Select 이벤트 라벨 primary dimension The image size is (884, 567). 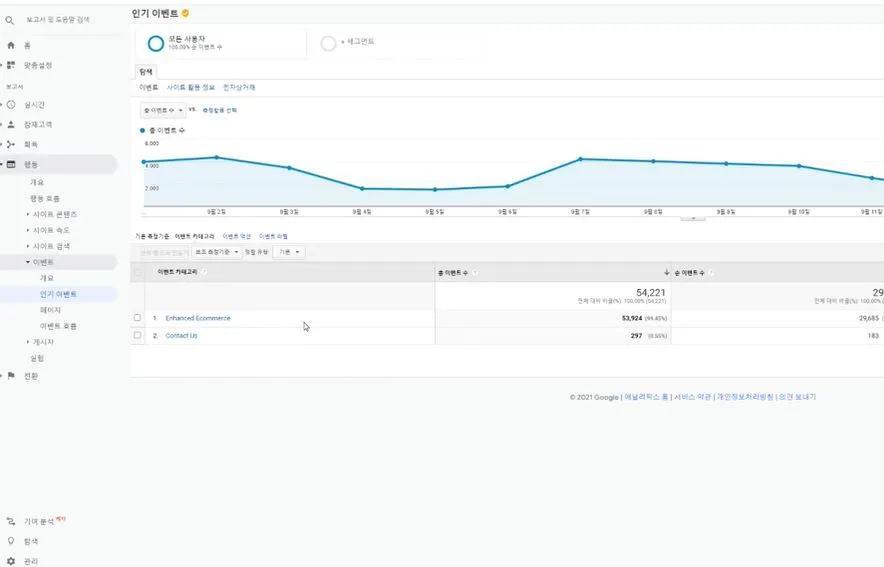click(273, 236)
